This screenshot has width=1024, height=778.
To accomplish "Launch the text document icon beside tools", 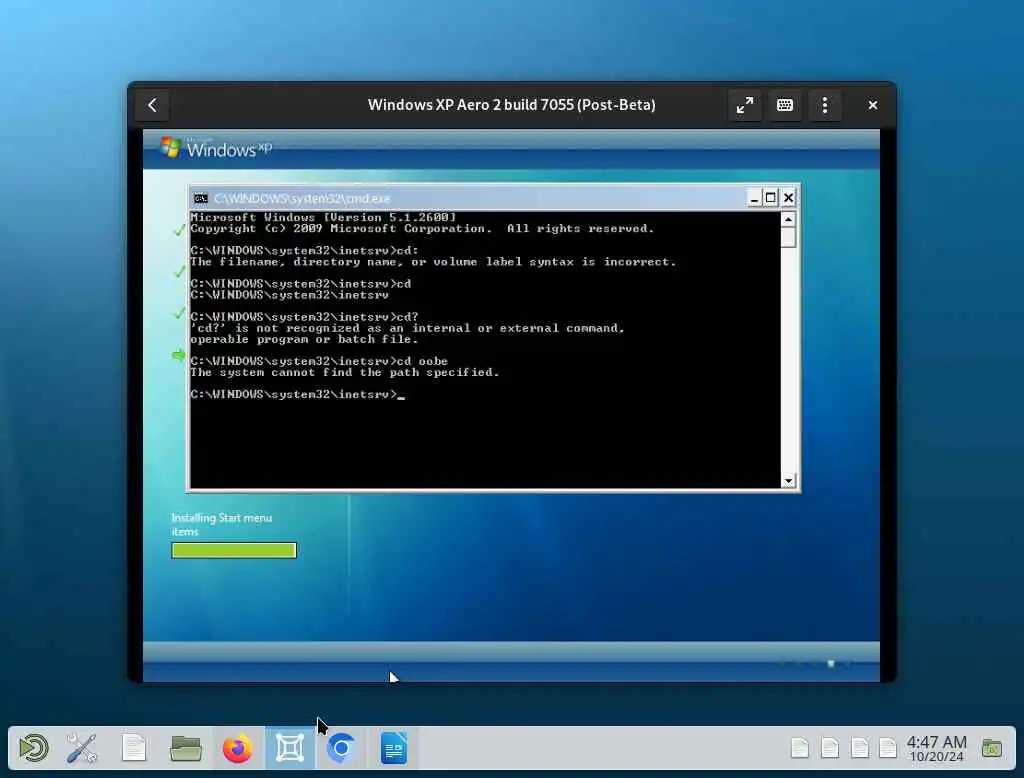I will (x=134, y=748).
